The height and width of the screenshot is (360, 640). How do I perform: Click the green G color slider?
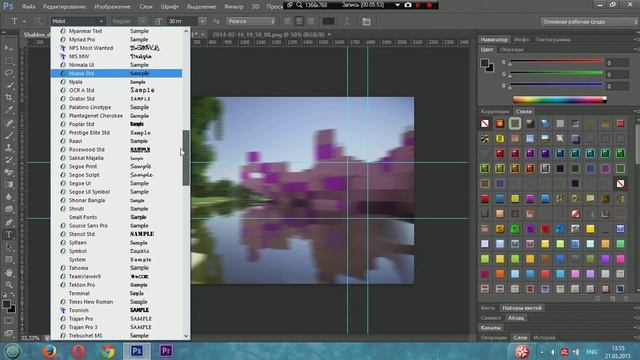(556, 73)
